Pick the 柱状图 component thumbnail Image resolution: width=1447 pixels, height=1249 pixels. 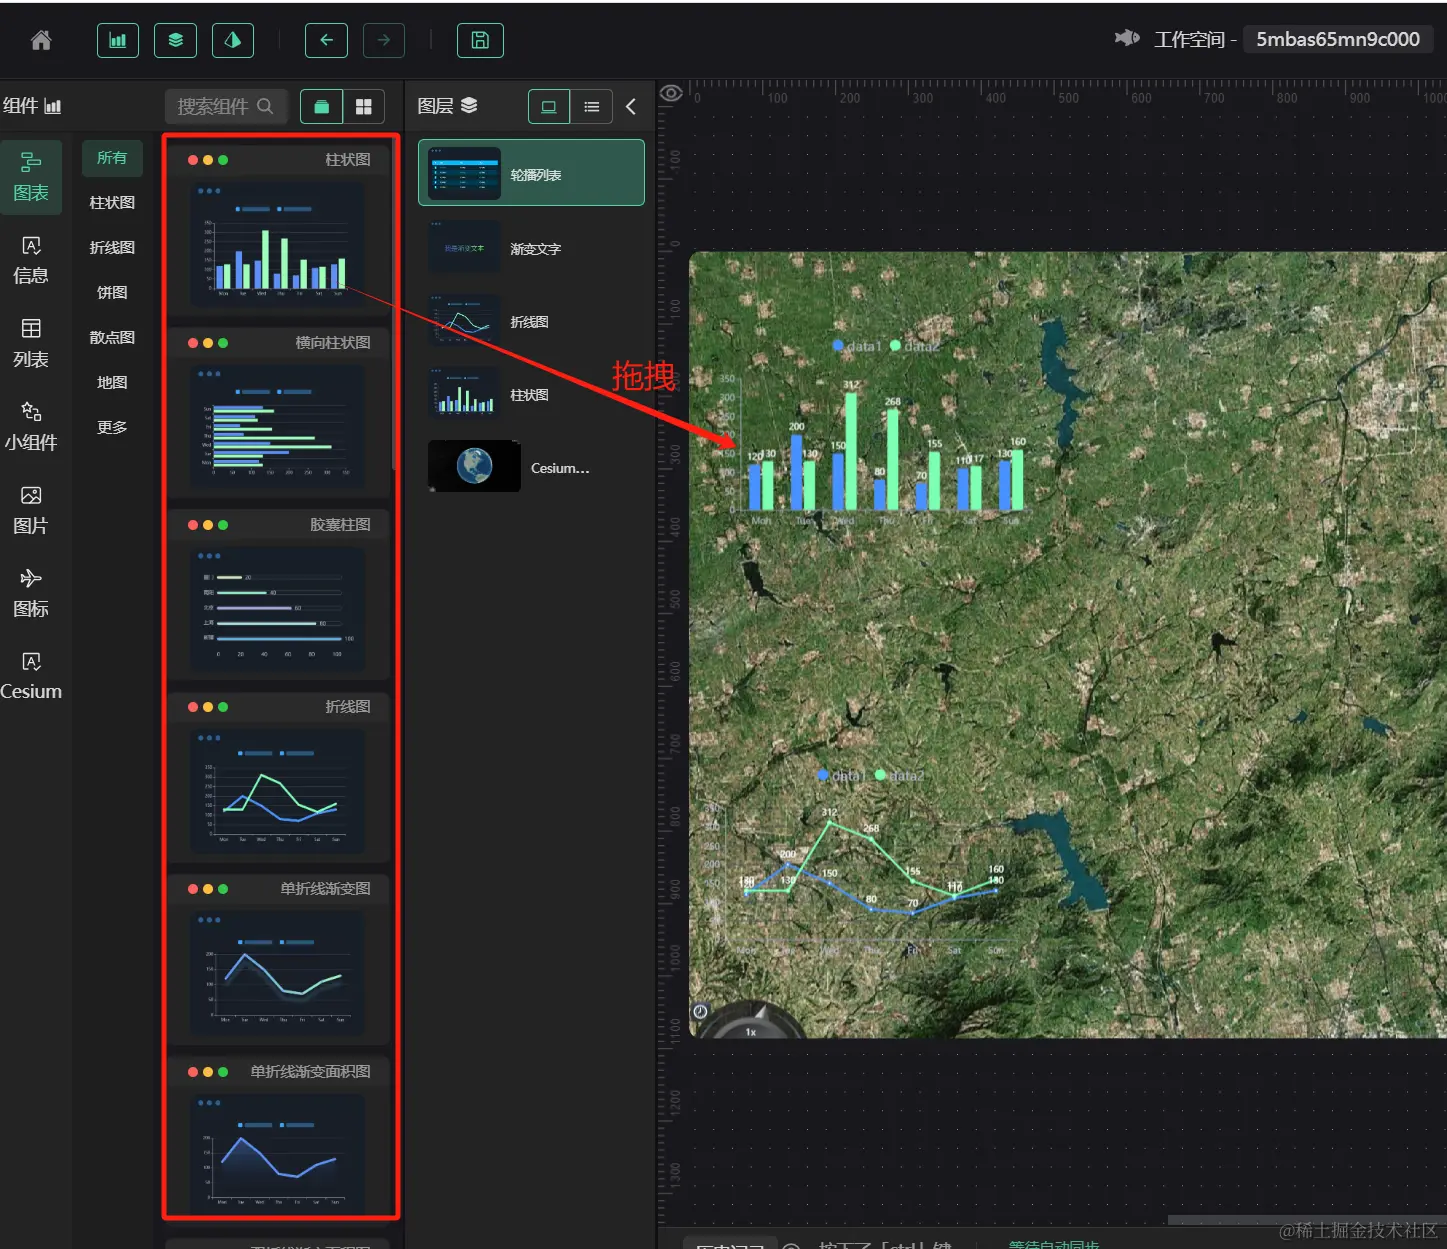[278, 245]
